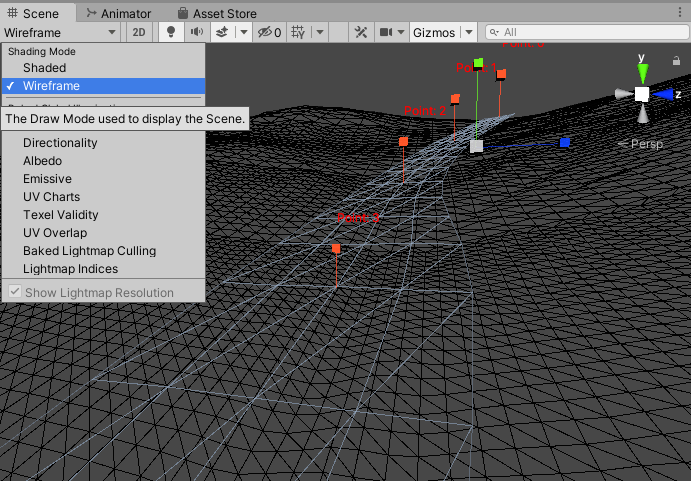
Task: Choose Albedo draw mode
Action: (104, 161)
